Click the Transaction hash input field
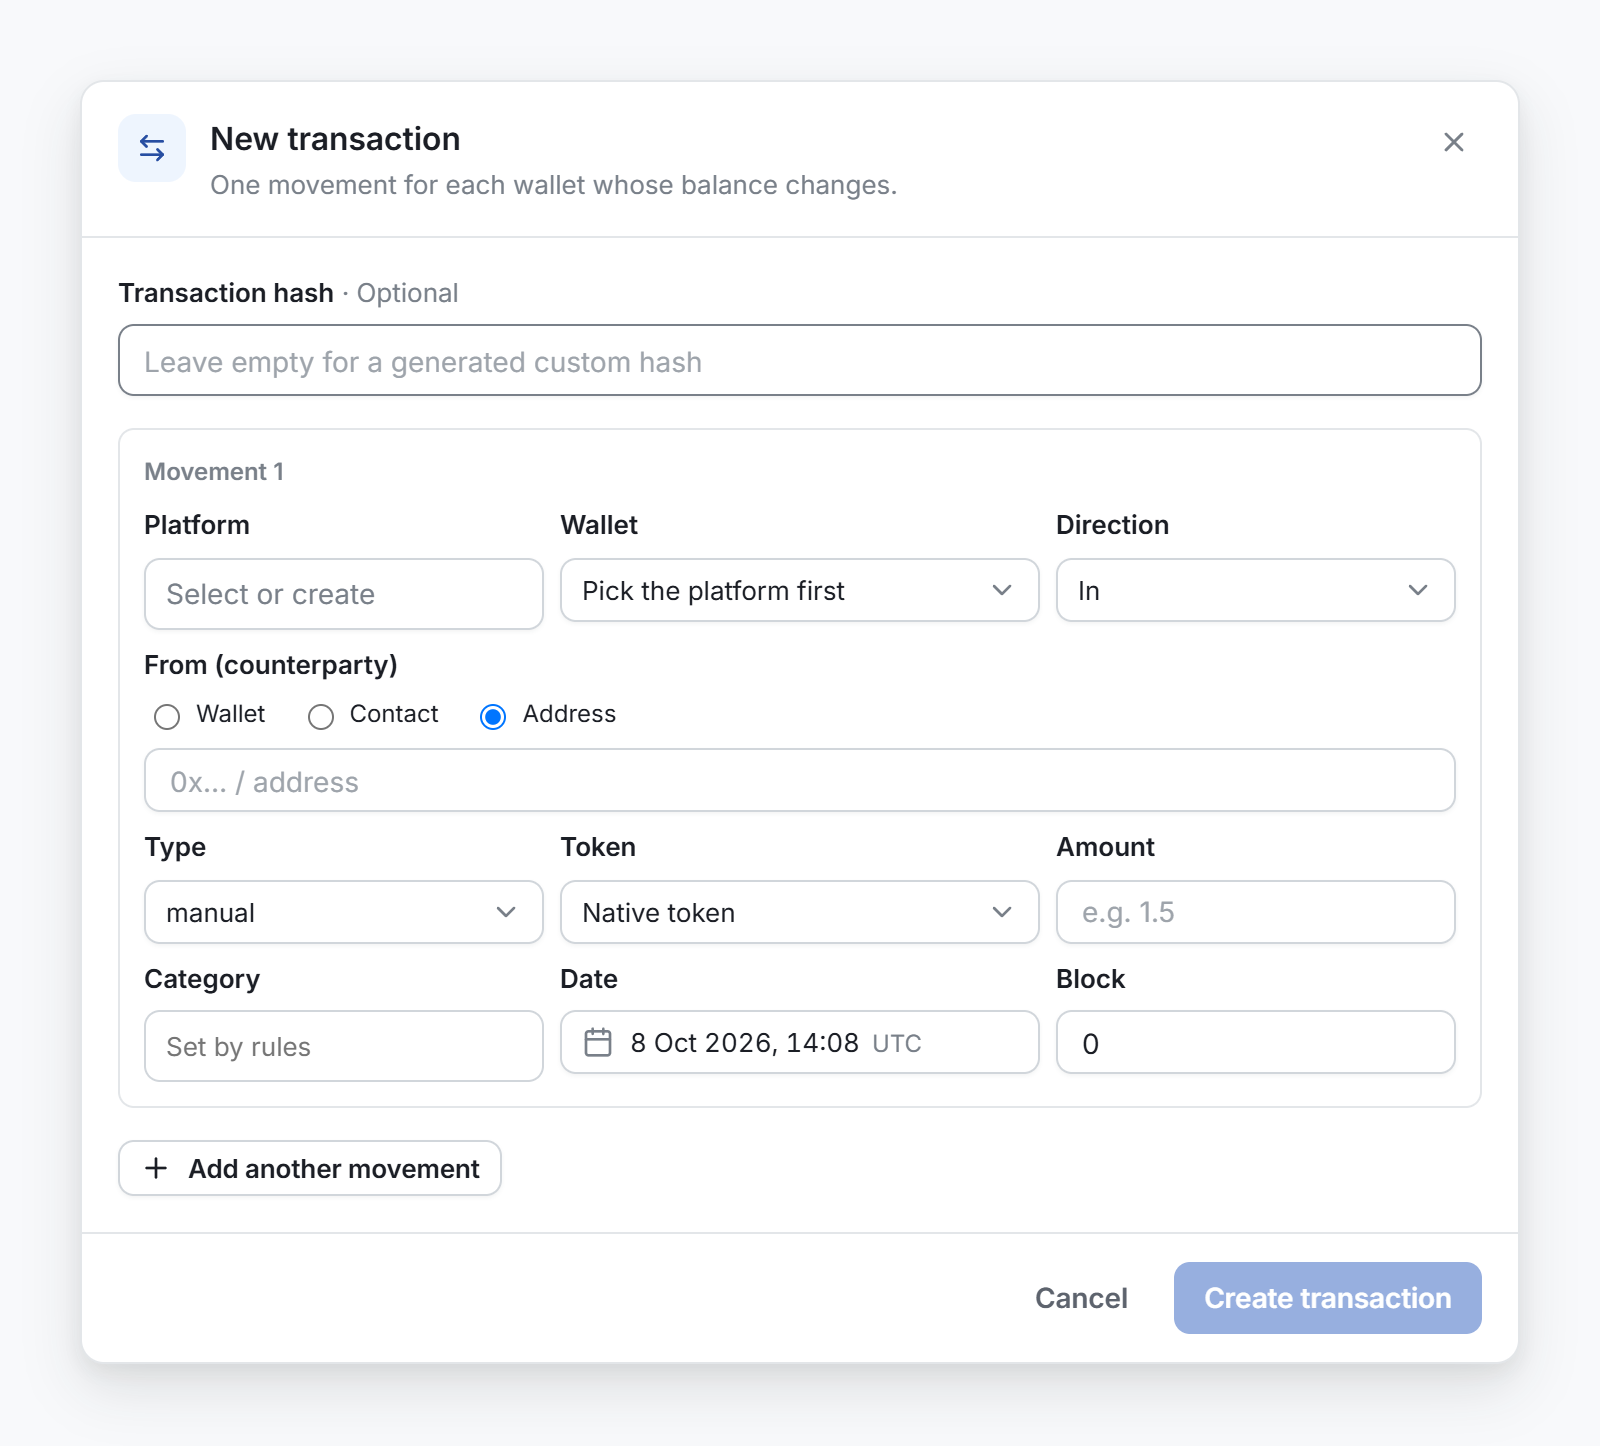Image resolution: width=1600 pixels, height=1446 pixels. 799,360
